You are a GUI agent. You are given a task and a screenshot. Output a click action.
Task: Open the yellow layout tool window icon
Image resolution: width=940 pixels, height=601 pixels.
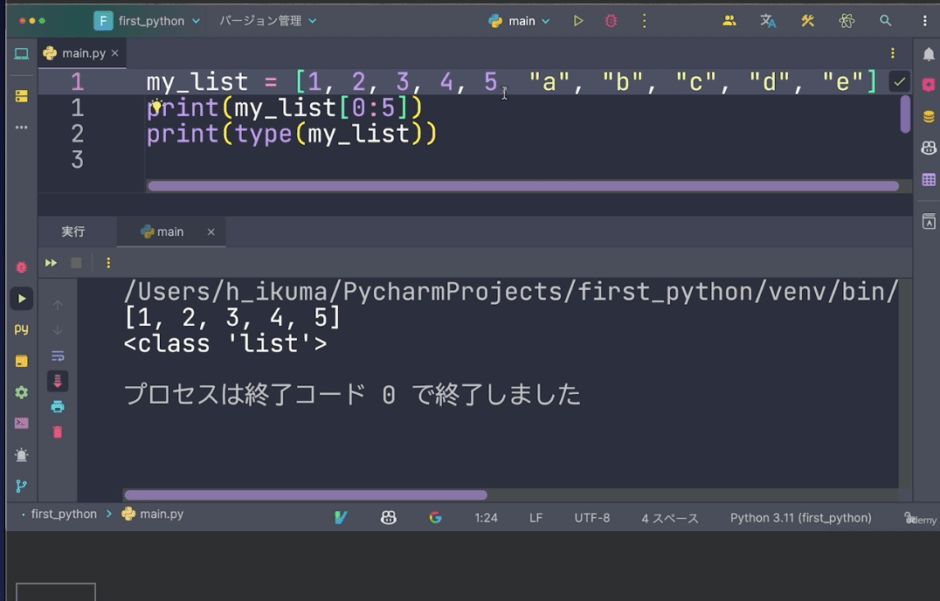pyautogui.click(x=22, y=361)
